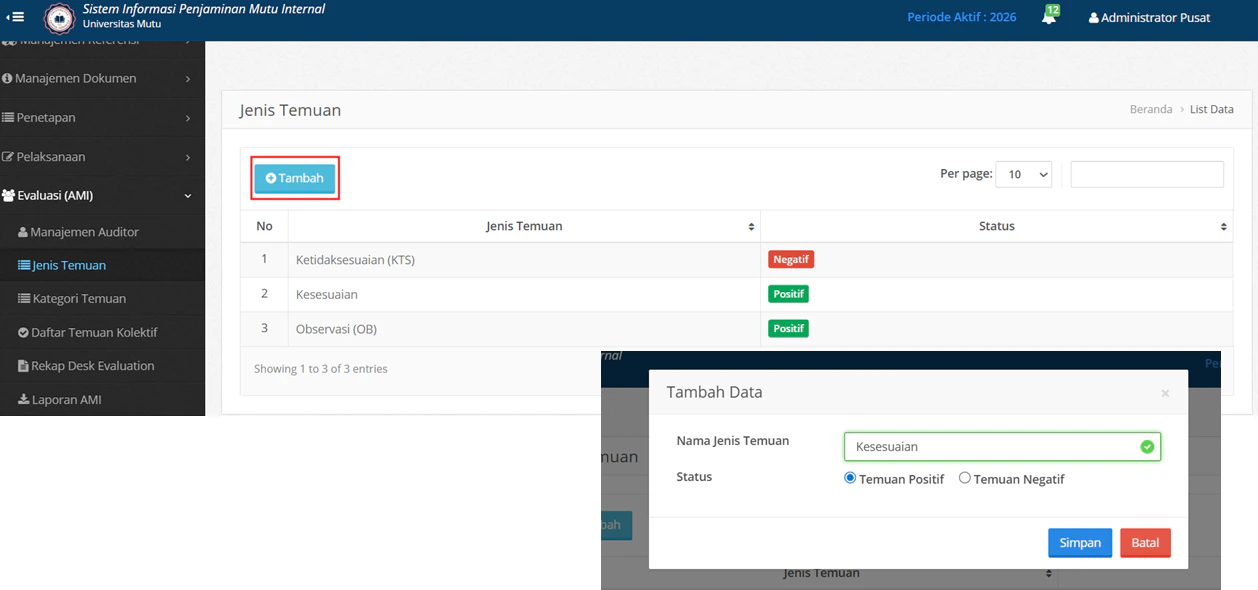Click the user icon next to Manajemen Auditor
Image resolution: width=1258 pixels, height=590 pixels.
[23, 232]
